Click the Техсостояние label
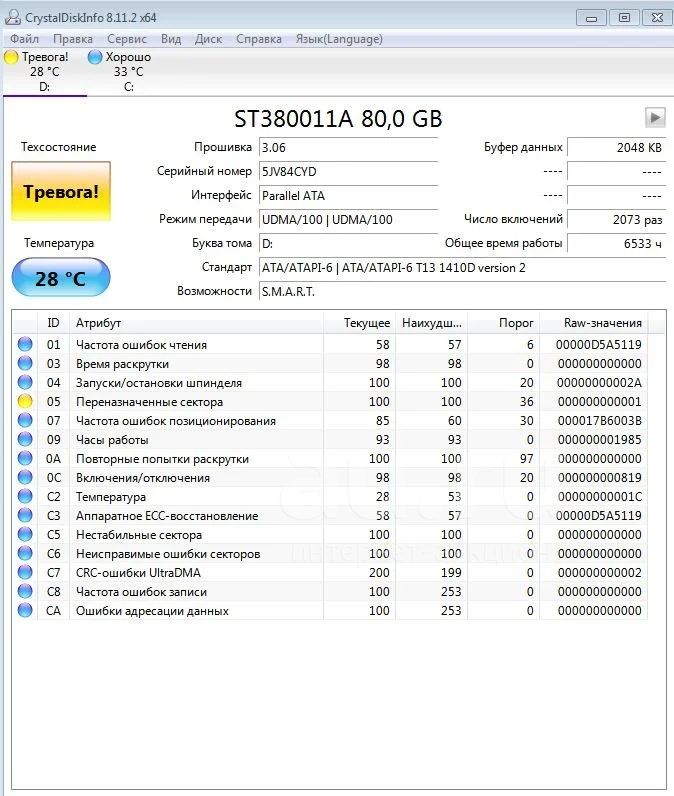Screen dimensions: 674x796 (58, 147)
